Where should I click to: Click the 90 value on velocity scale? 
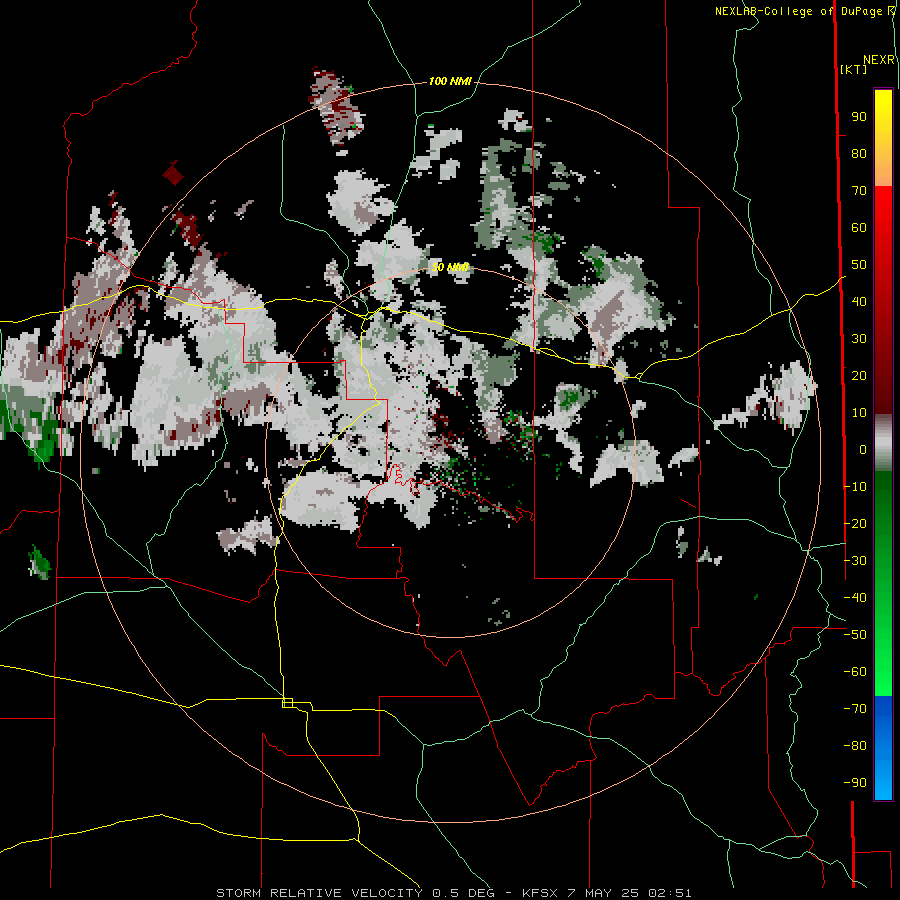(859, 117)
